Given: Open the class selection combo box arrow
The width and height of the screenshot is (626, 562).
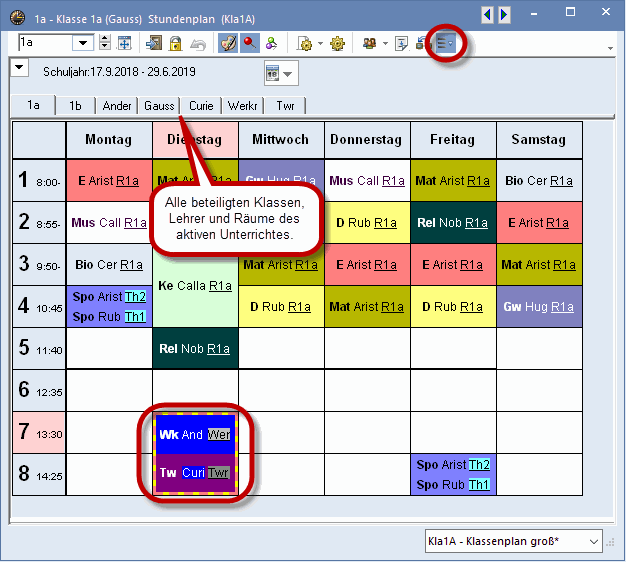Looking at the screenshot, I should point(83,43).
